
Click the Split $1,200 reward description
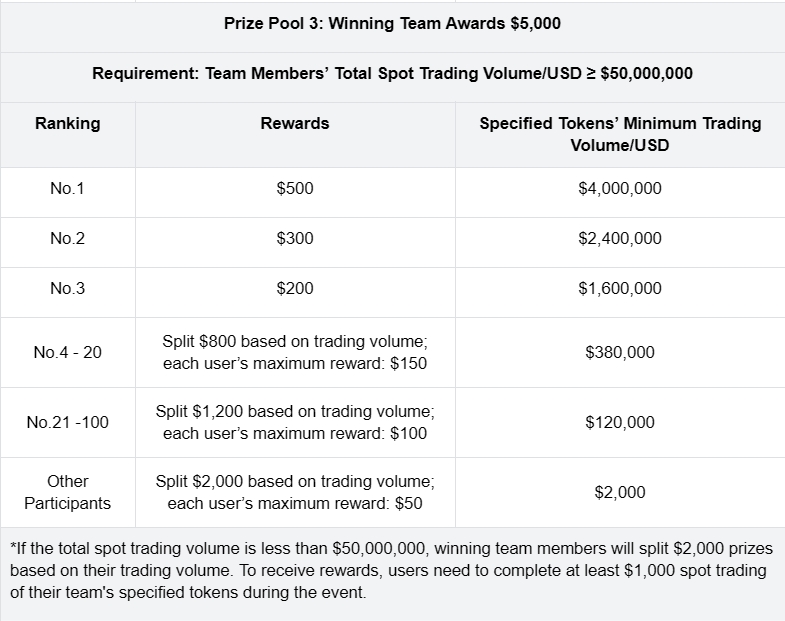click(x=295, y=422)
